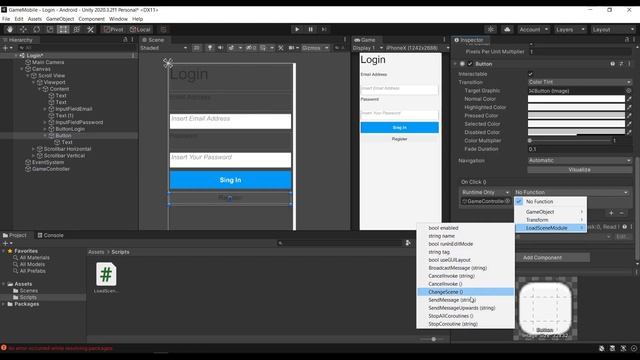Select EventSystem in Hierarchy

[48, 162]
